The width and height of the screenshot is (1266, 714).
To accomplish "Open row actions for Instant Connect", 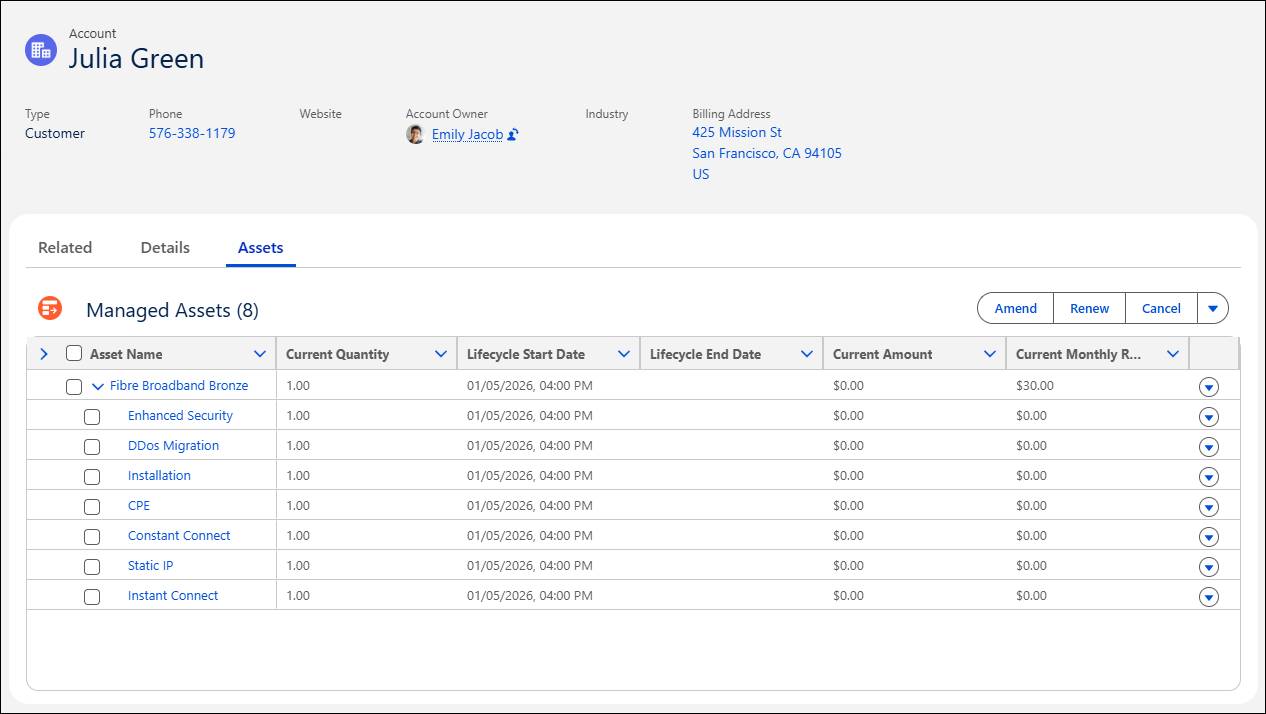I will [1209, 597].
